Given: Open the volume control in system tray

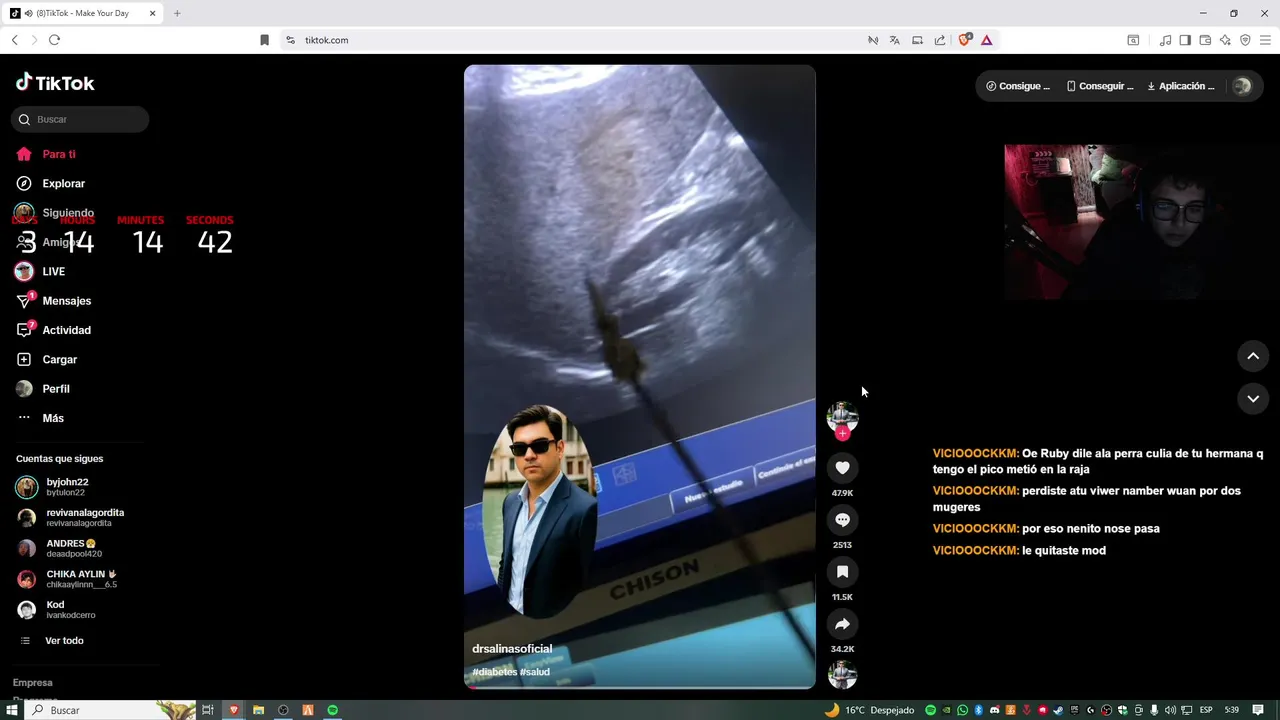Looking at the screenshot, I should (1170, 710).
